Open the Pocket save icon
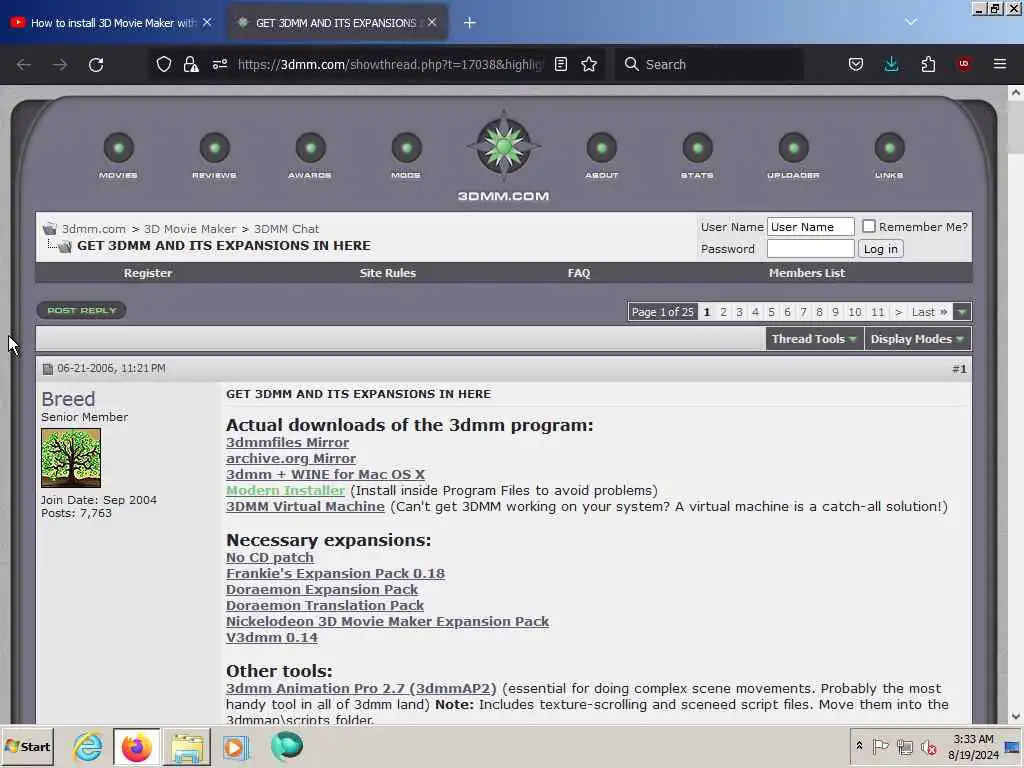This screenshot has height=768, width=1024. coord(856,64)
